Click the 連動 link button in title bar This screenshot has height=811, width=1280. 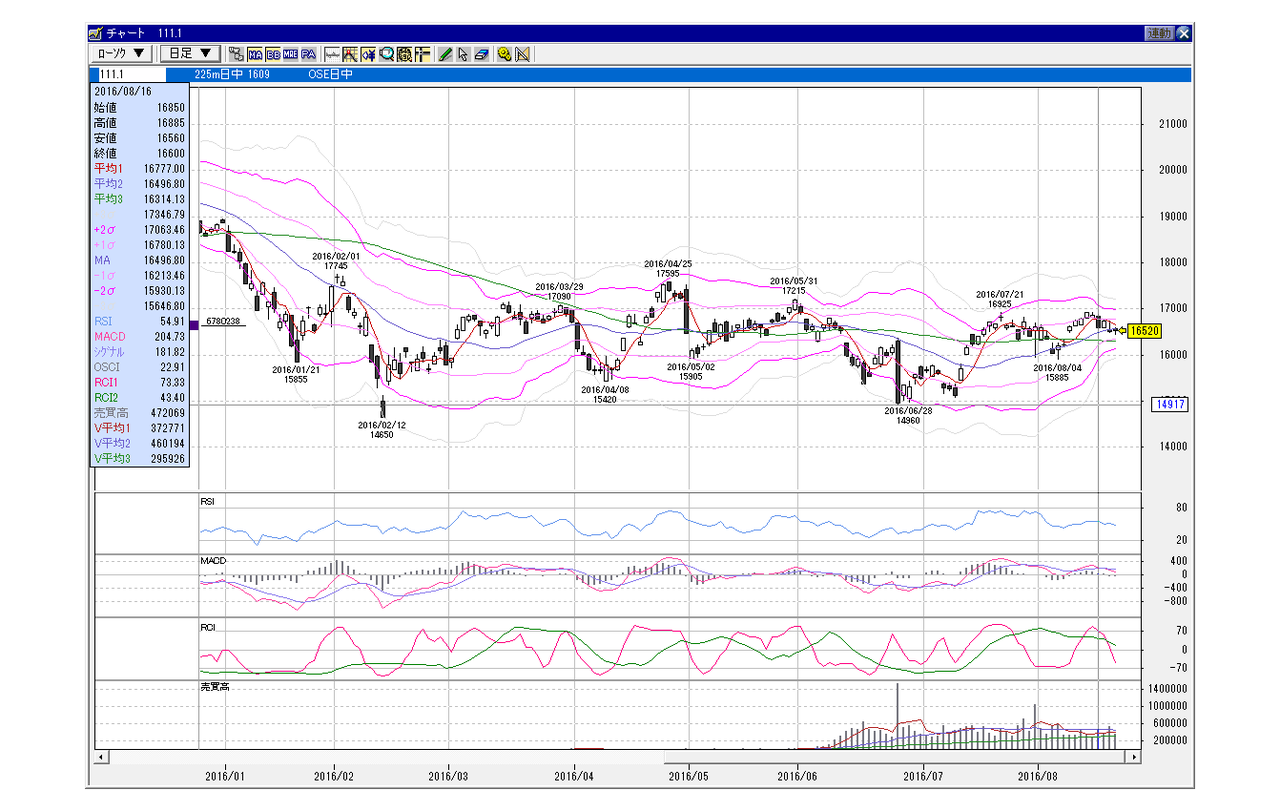click(1159, 33)
